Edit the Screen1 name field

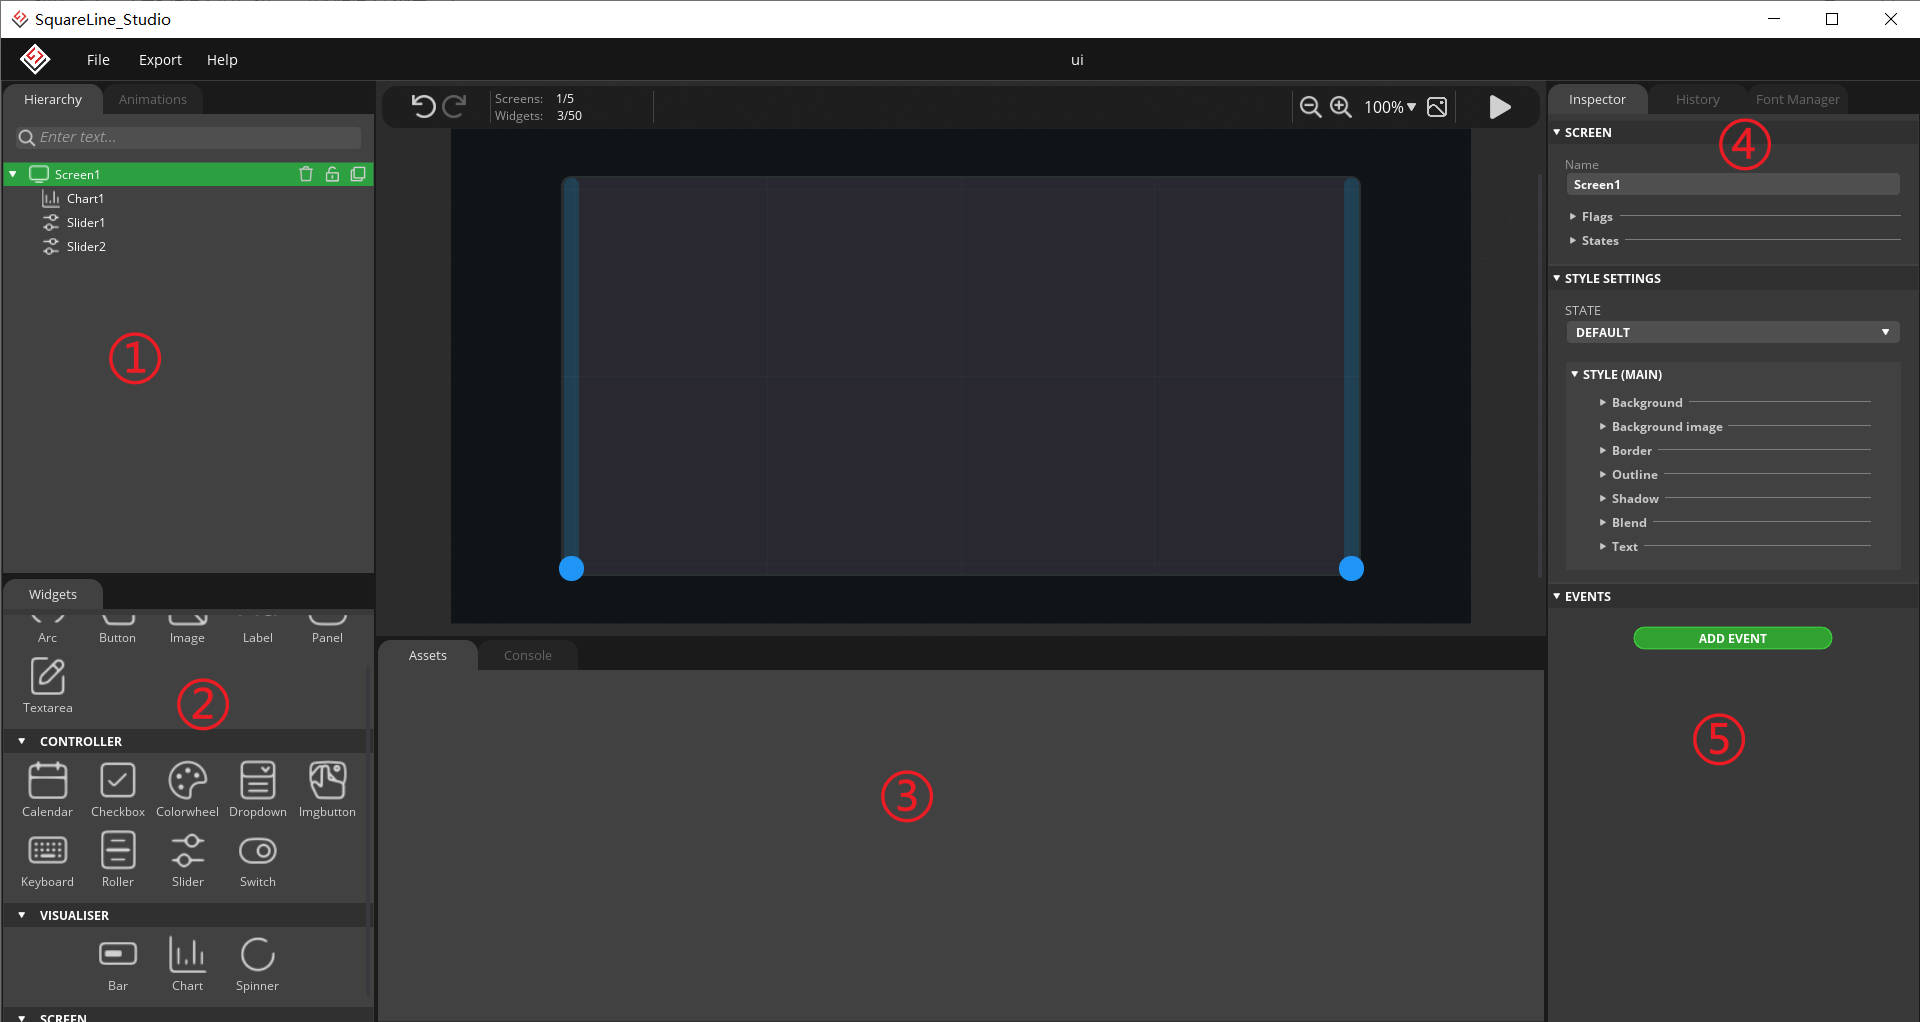[1733, 184]
